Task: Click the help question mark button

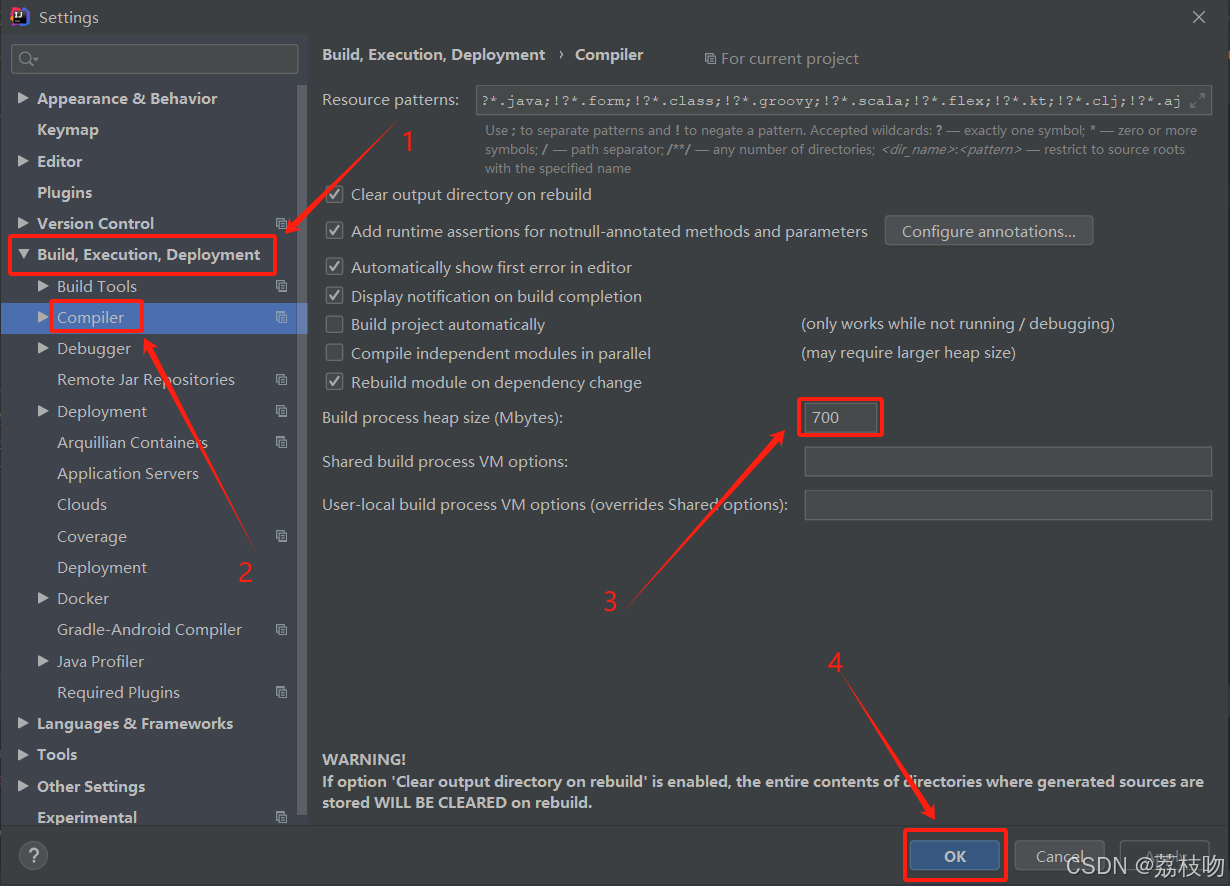Action: coord(33,855)
